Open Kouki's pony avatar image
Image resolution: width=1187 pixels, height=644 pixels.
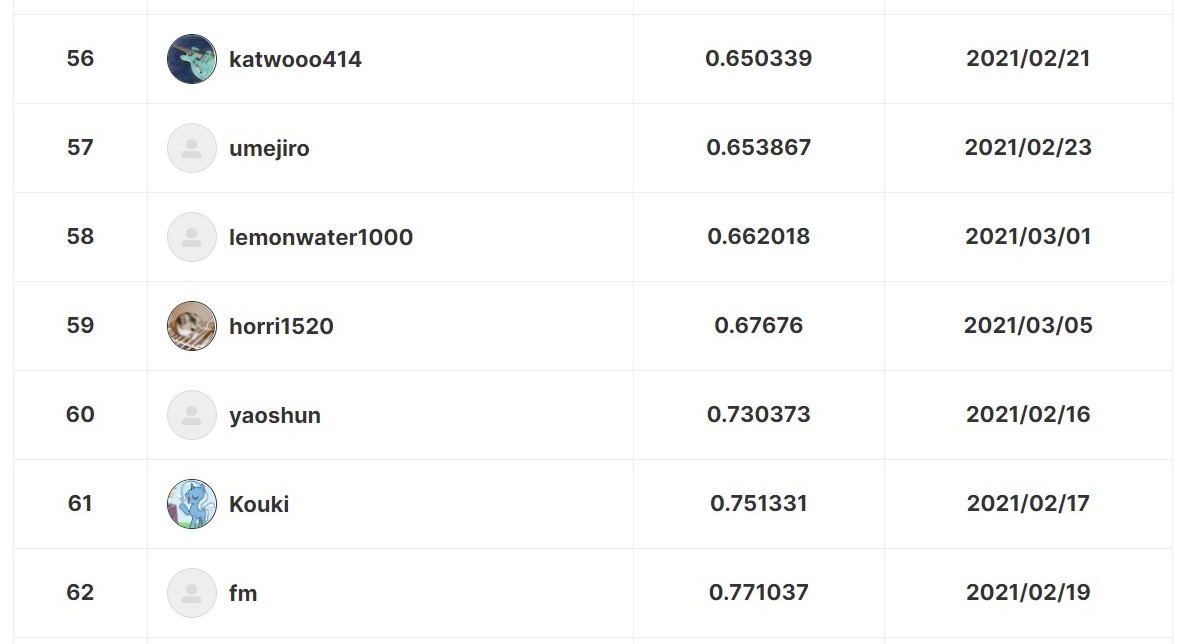pos(192,504)
